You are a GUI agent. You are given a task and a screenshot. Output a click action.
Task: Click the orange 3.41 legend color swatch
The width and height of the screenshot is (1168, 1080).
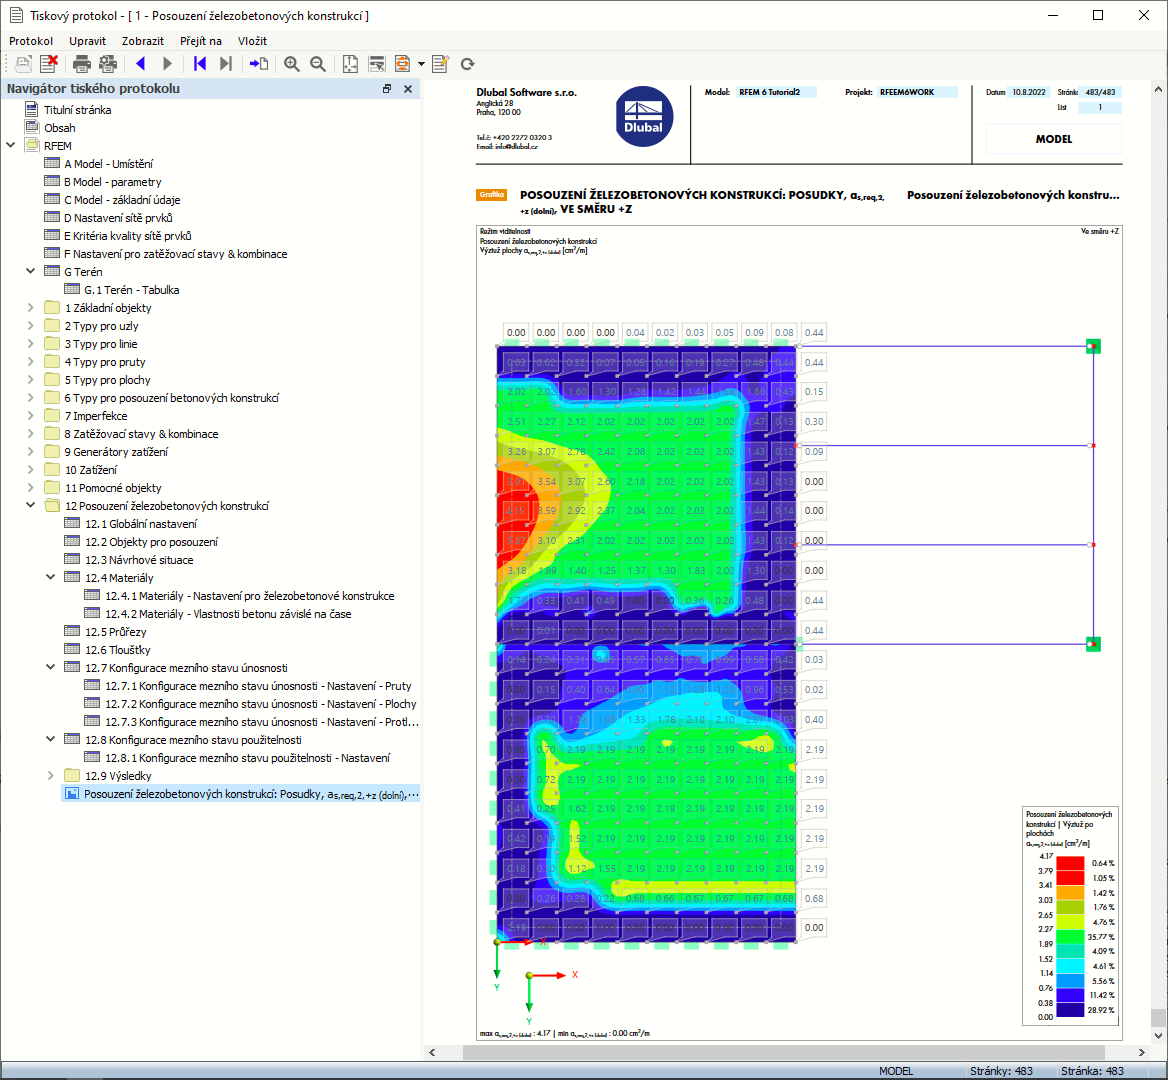click(1070, 892)
